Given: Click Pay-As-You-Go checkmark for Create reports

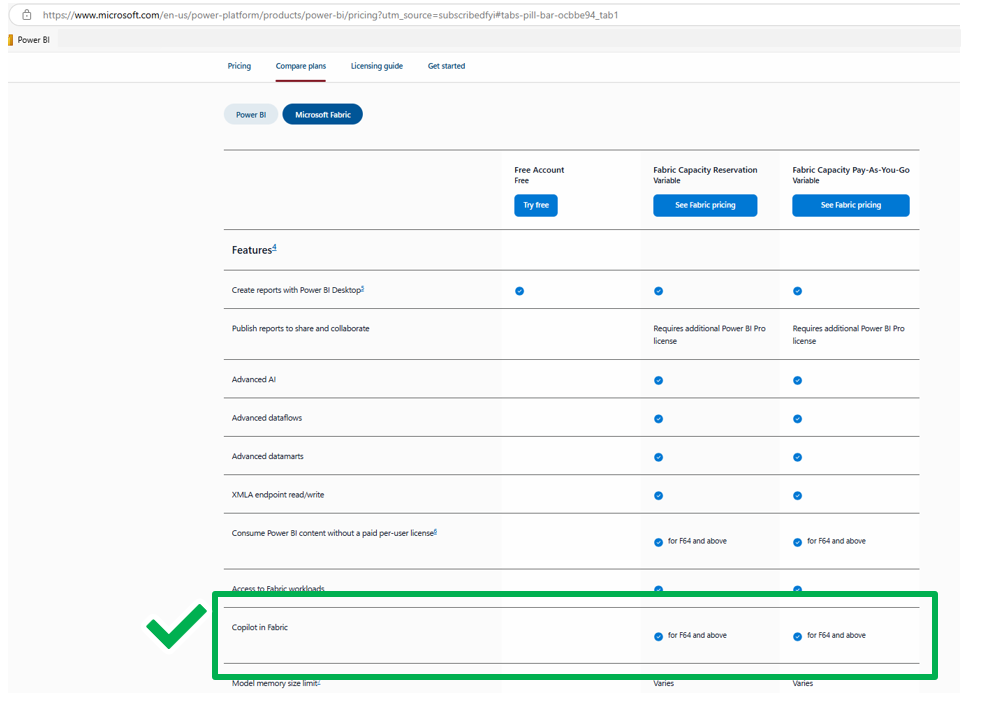Looking at the screenshot, I should tap(797, 291).
